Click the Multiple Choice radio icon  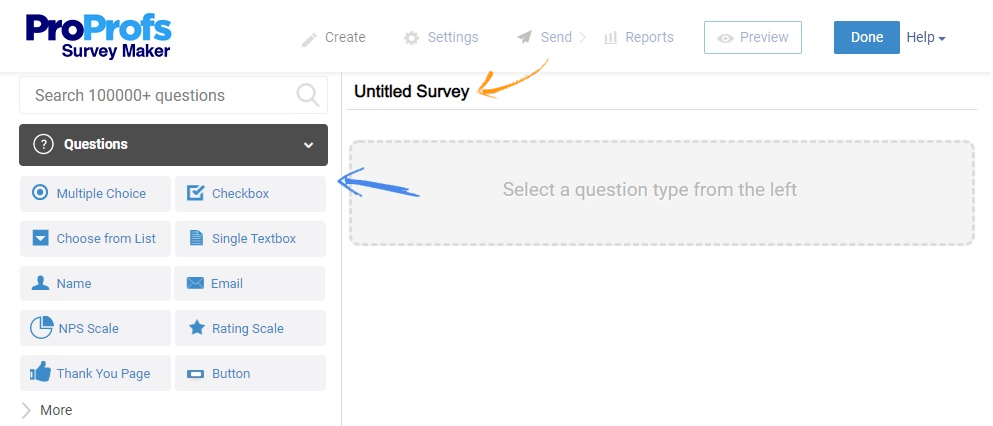[x=40, y=193]
